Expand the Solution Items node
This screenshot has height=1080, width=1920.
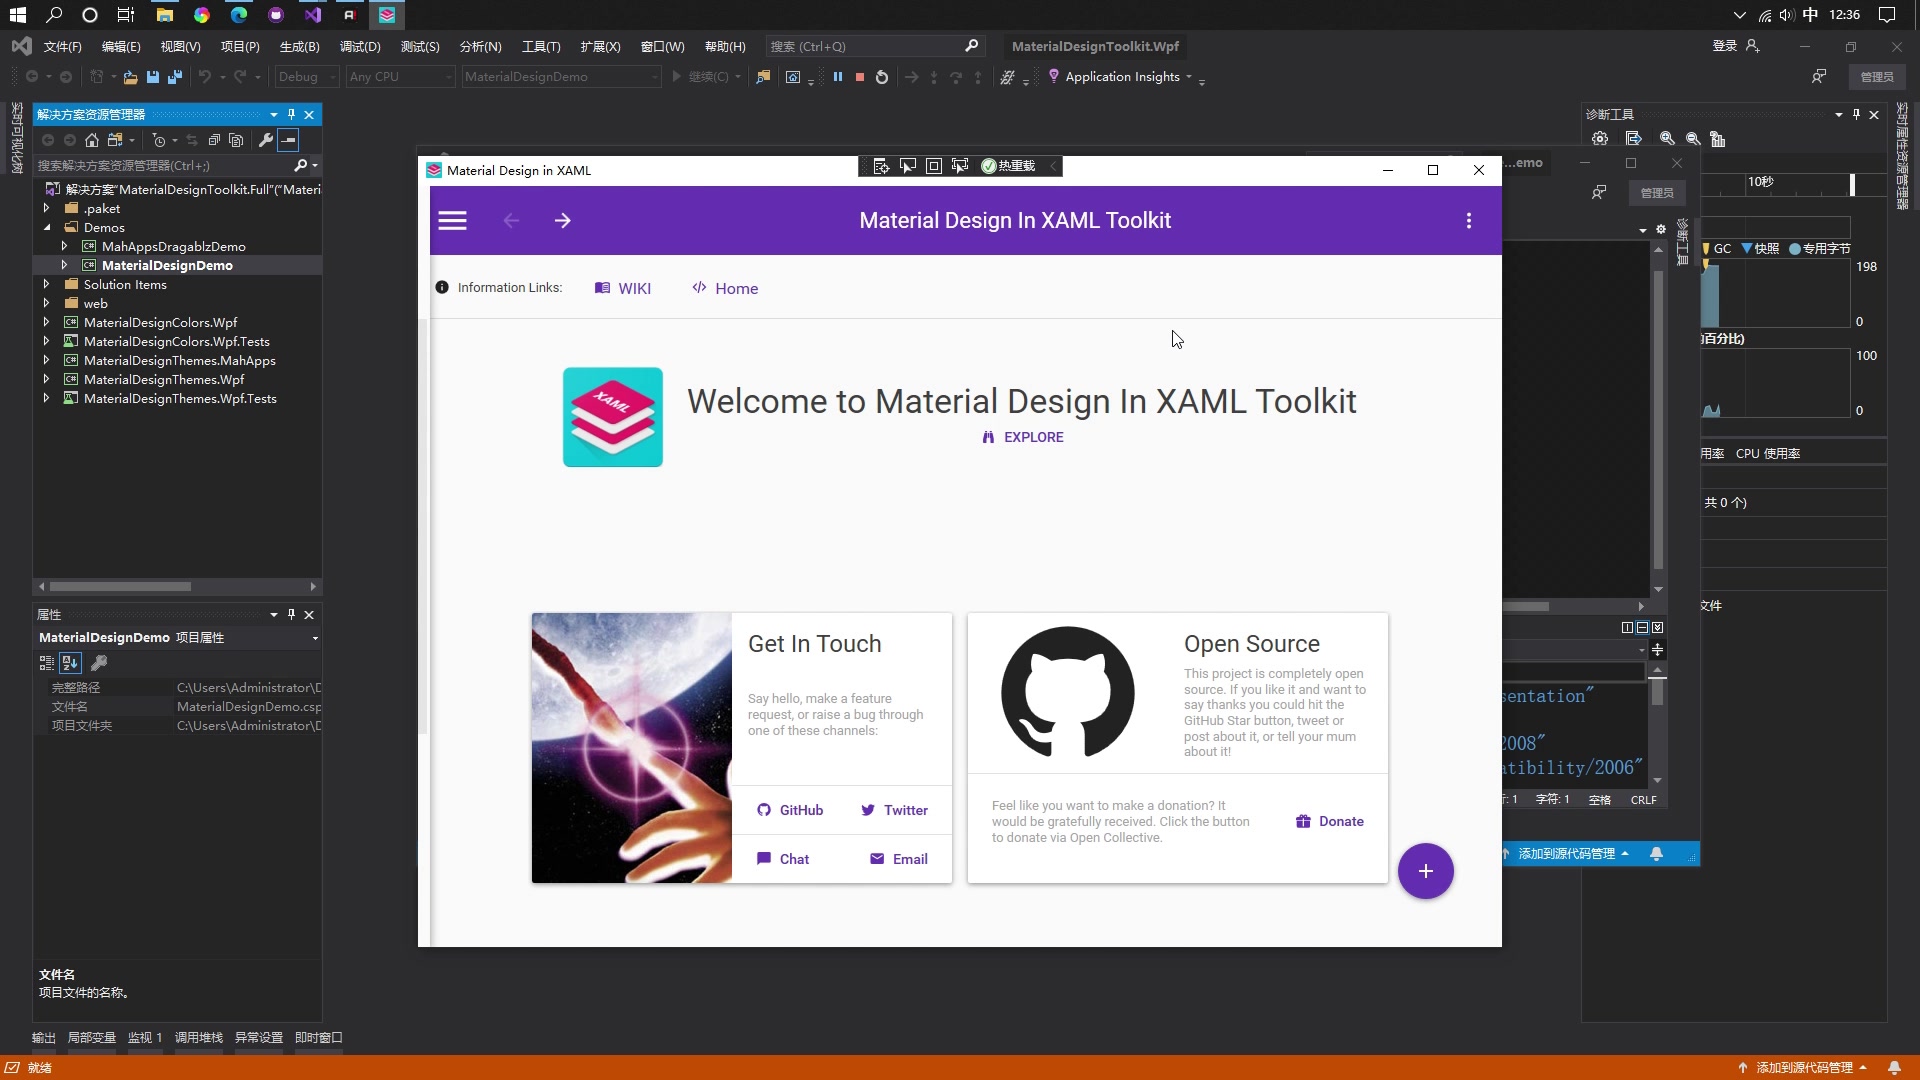coord(46,284)
